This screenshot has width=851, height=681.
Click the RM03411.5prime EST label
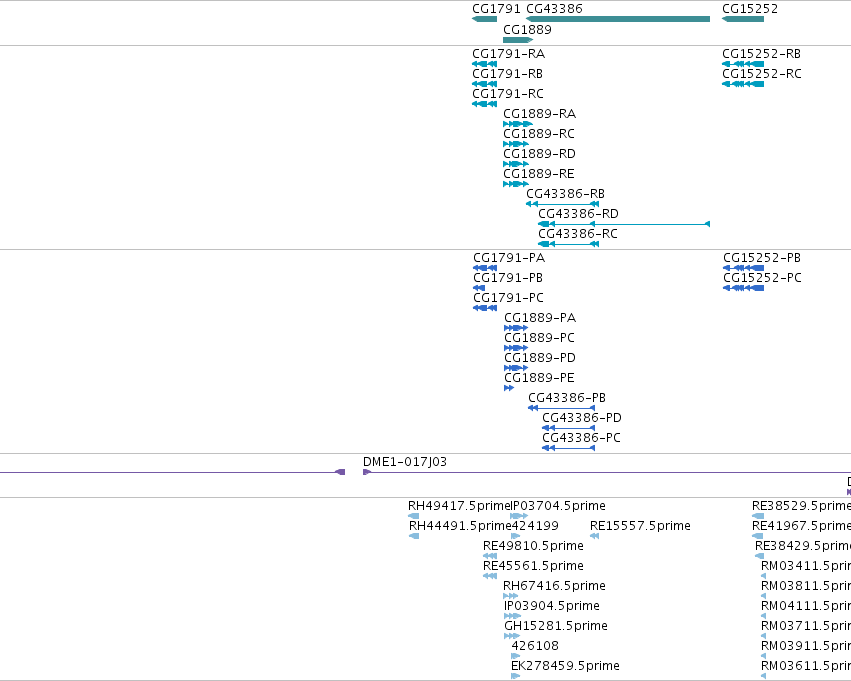click(x=806, y=566)
